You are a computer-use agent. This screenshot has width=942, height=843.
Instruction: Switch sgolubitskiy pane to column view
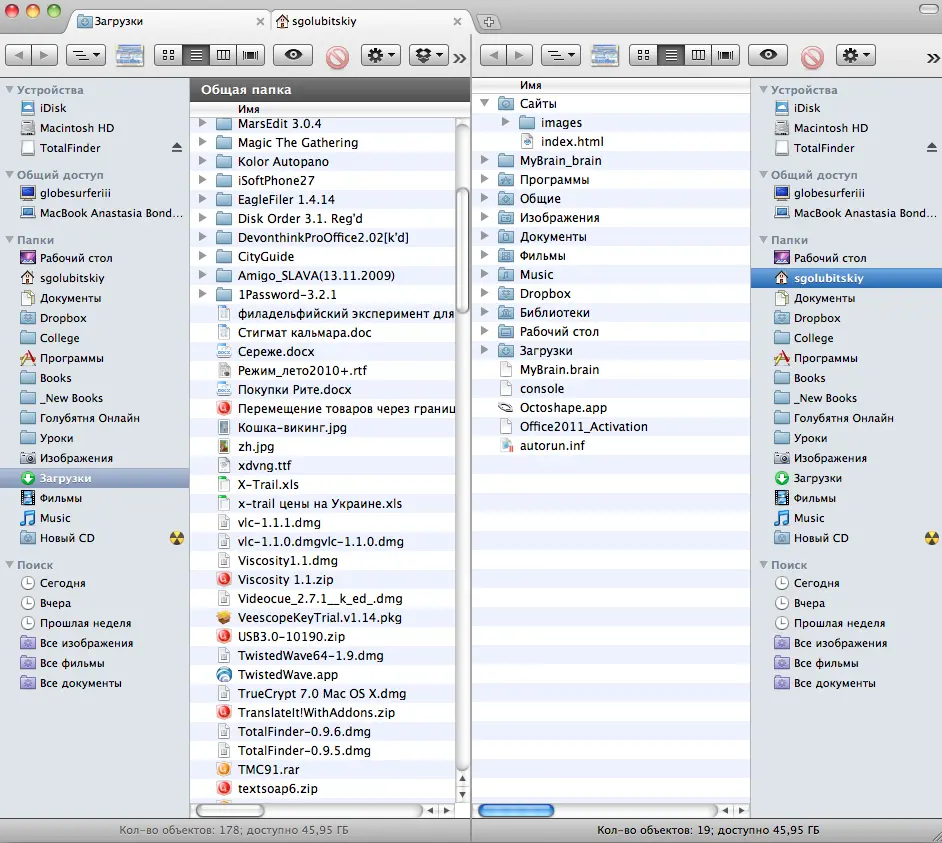699,55
